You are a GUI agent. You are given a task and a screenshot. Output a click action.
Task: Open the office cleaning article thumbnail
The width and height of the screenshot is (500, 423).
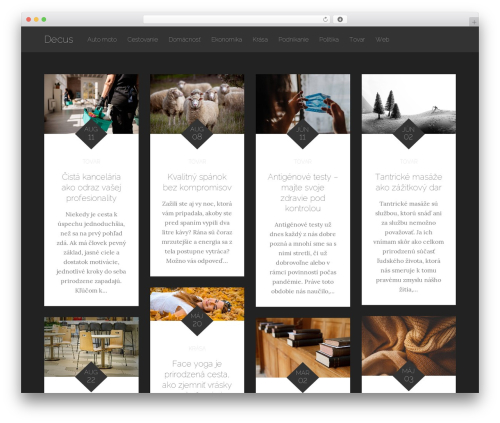point(91,103)
